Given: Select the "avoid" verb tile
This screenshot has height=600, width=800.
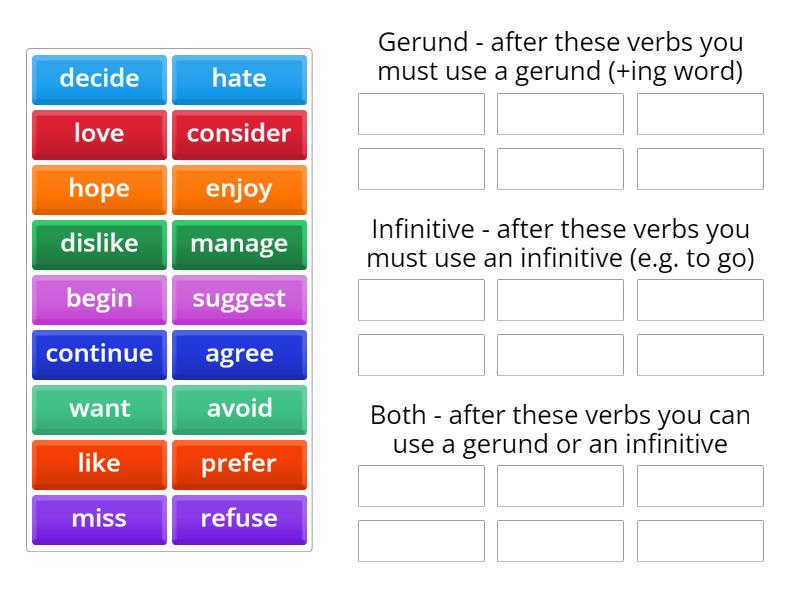Looking at the screenshot, I should click(x=239, y=409).
